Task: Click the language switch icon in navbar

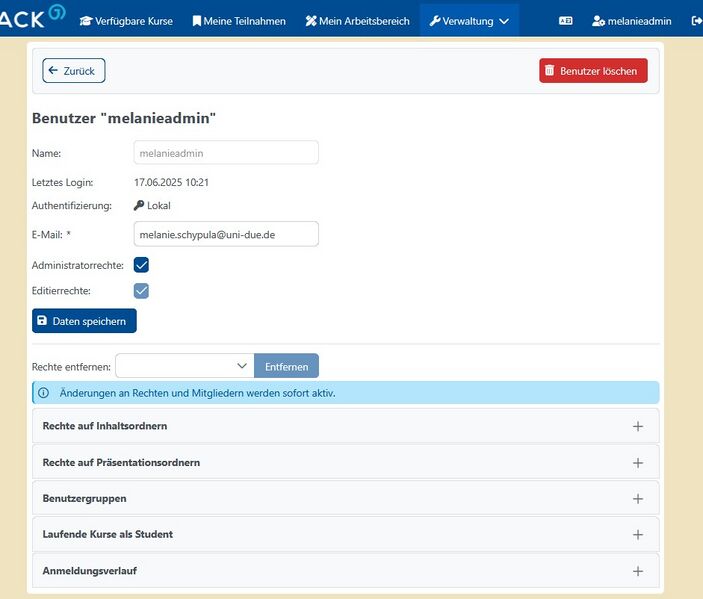Action: coord(565,21)
